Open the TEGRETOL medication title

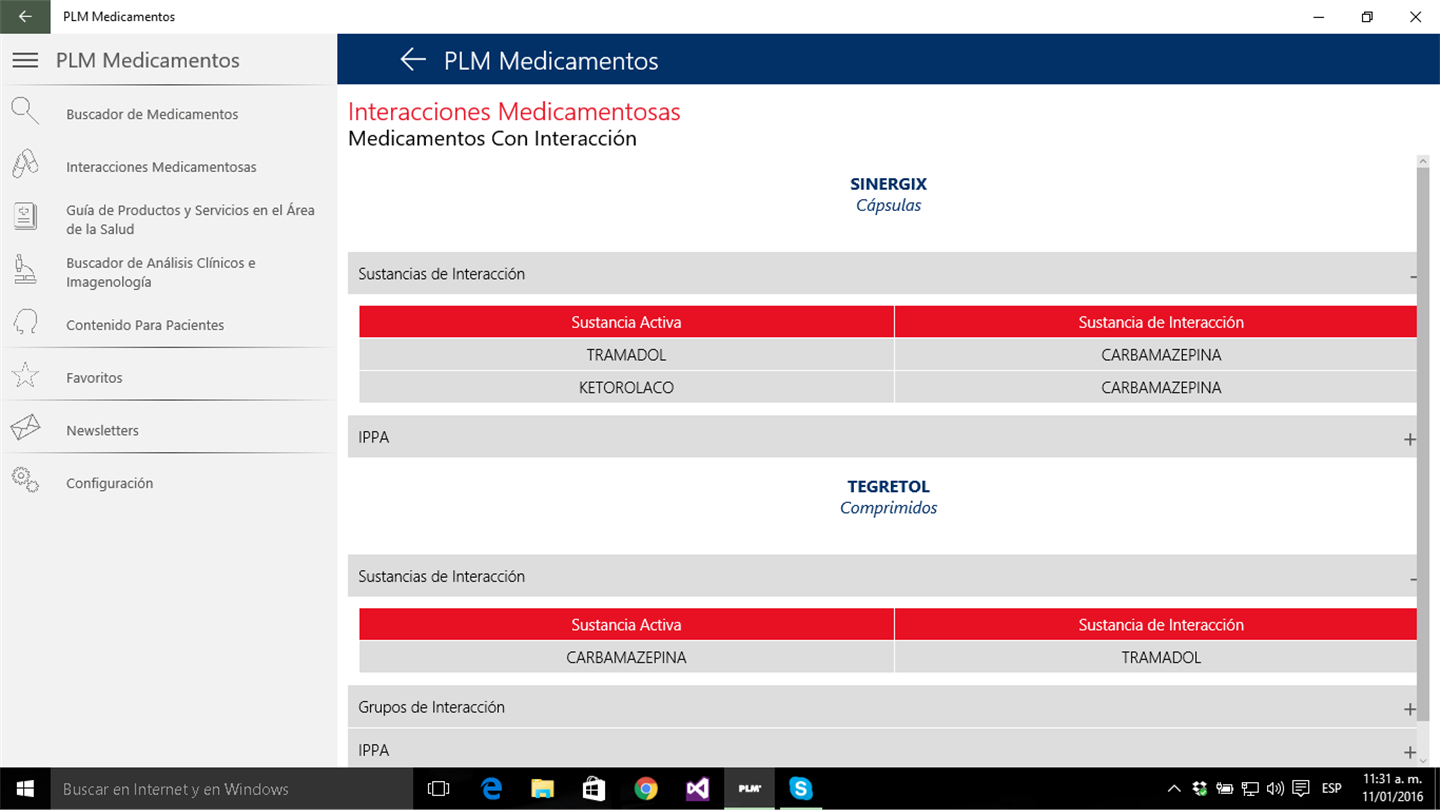coord(888,487)
